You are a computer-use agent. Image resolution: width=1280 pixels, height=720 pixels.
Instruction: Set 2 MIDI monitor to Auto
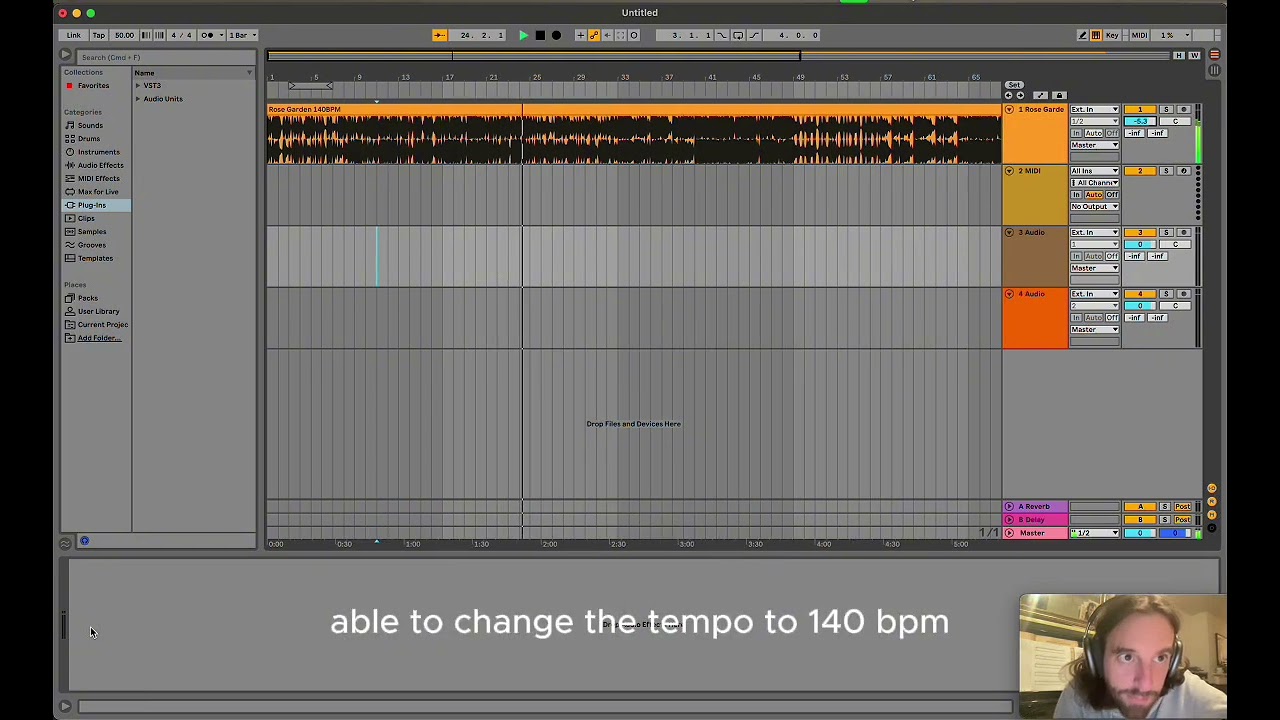pyautogui.click(x=1094, y=194)
